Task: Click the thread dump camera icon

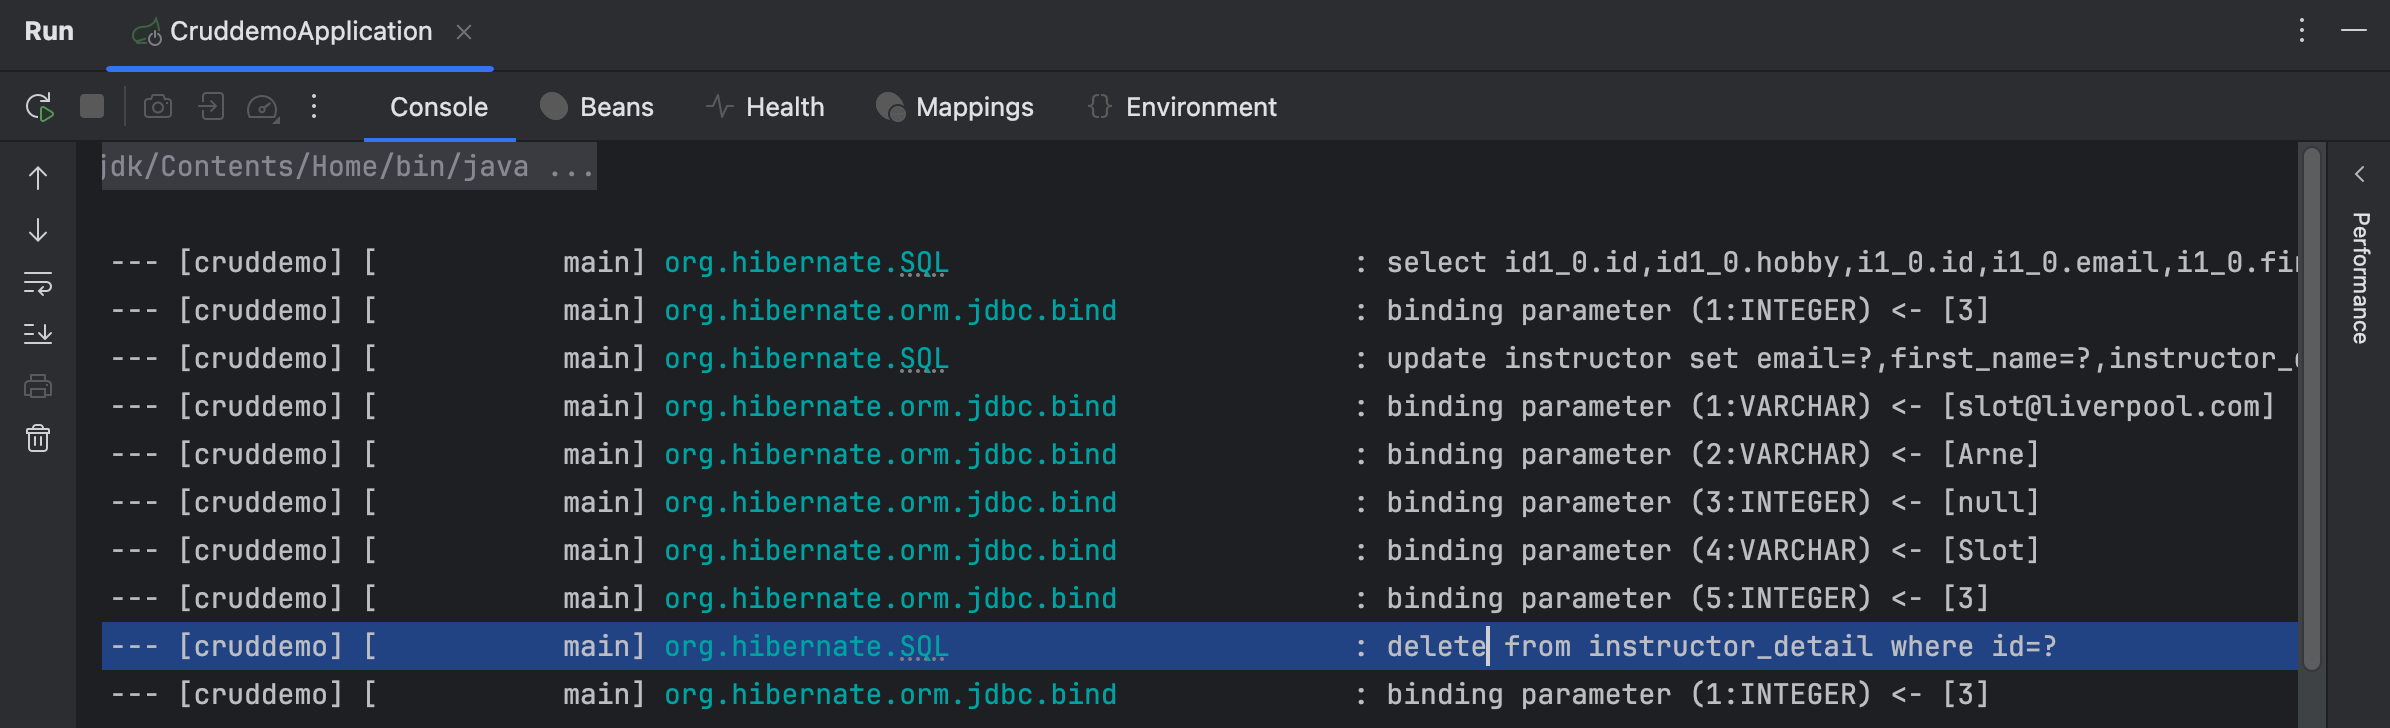Action: (158, 107)
